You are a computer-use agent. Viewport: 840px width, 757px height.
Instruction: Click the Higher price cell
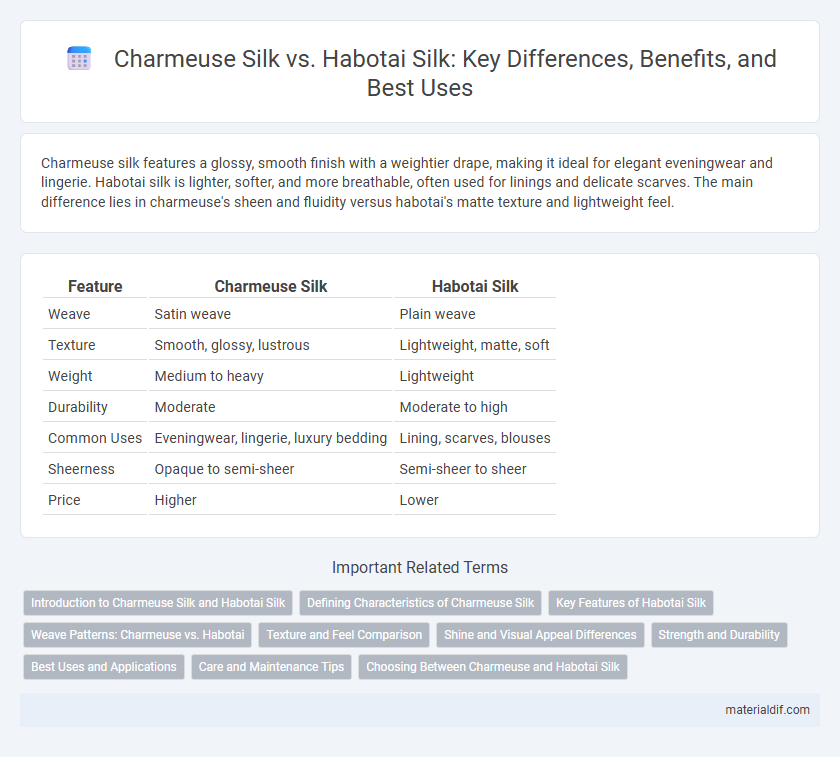coord(271,500)
